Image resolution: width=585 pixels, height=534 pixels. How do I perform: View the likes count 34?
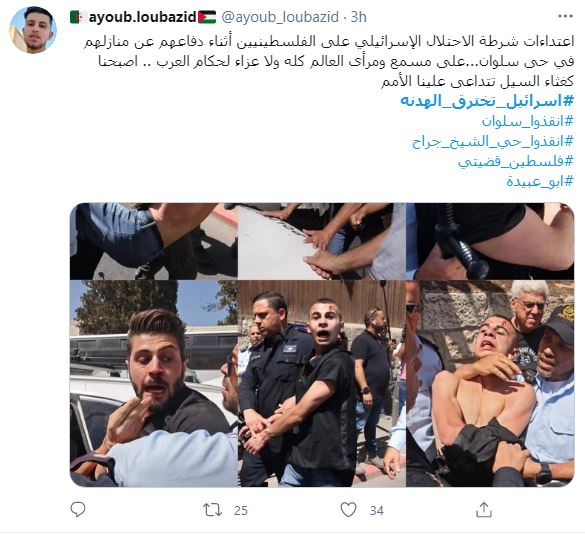376,510
